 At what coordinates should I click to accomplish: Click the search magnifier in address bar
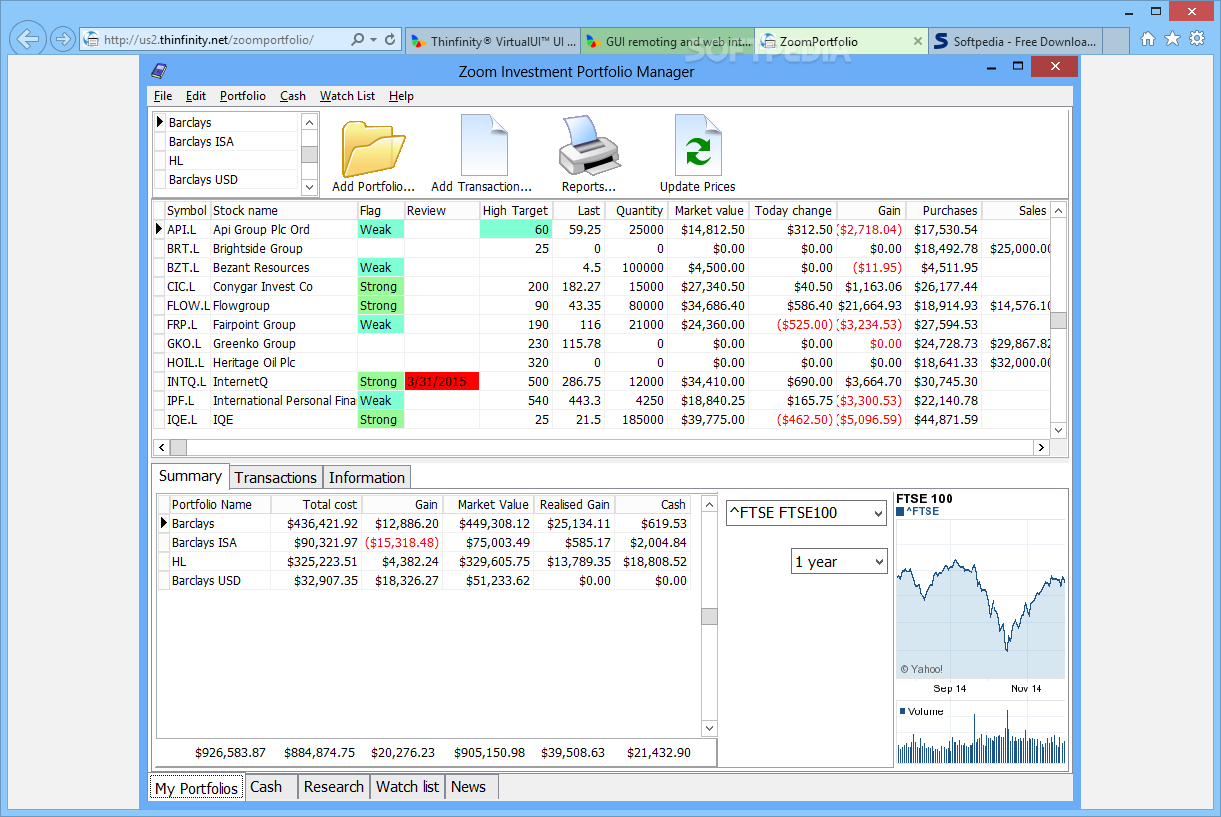tap(358, 40)
